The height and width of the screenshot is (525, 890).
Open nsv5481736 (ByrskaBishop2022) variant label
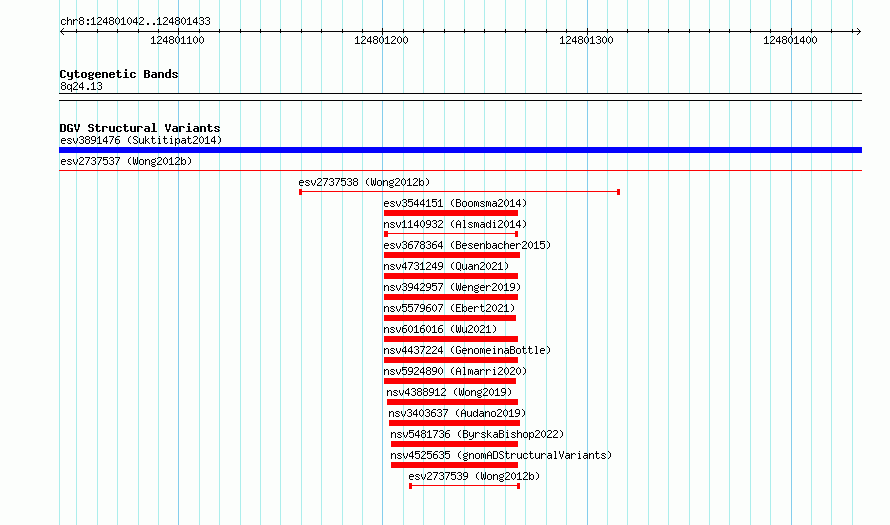pos(477,434)
